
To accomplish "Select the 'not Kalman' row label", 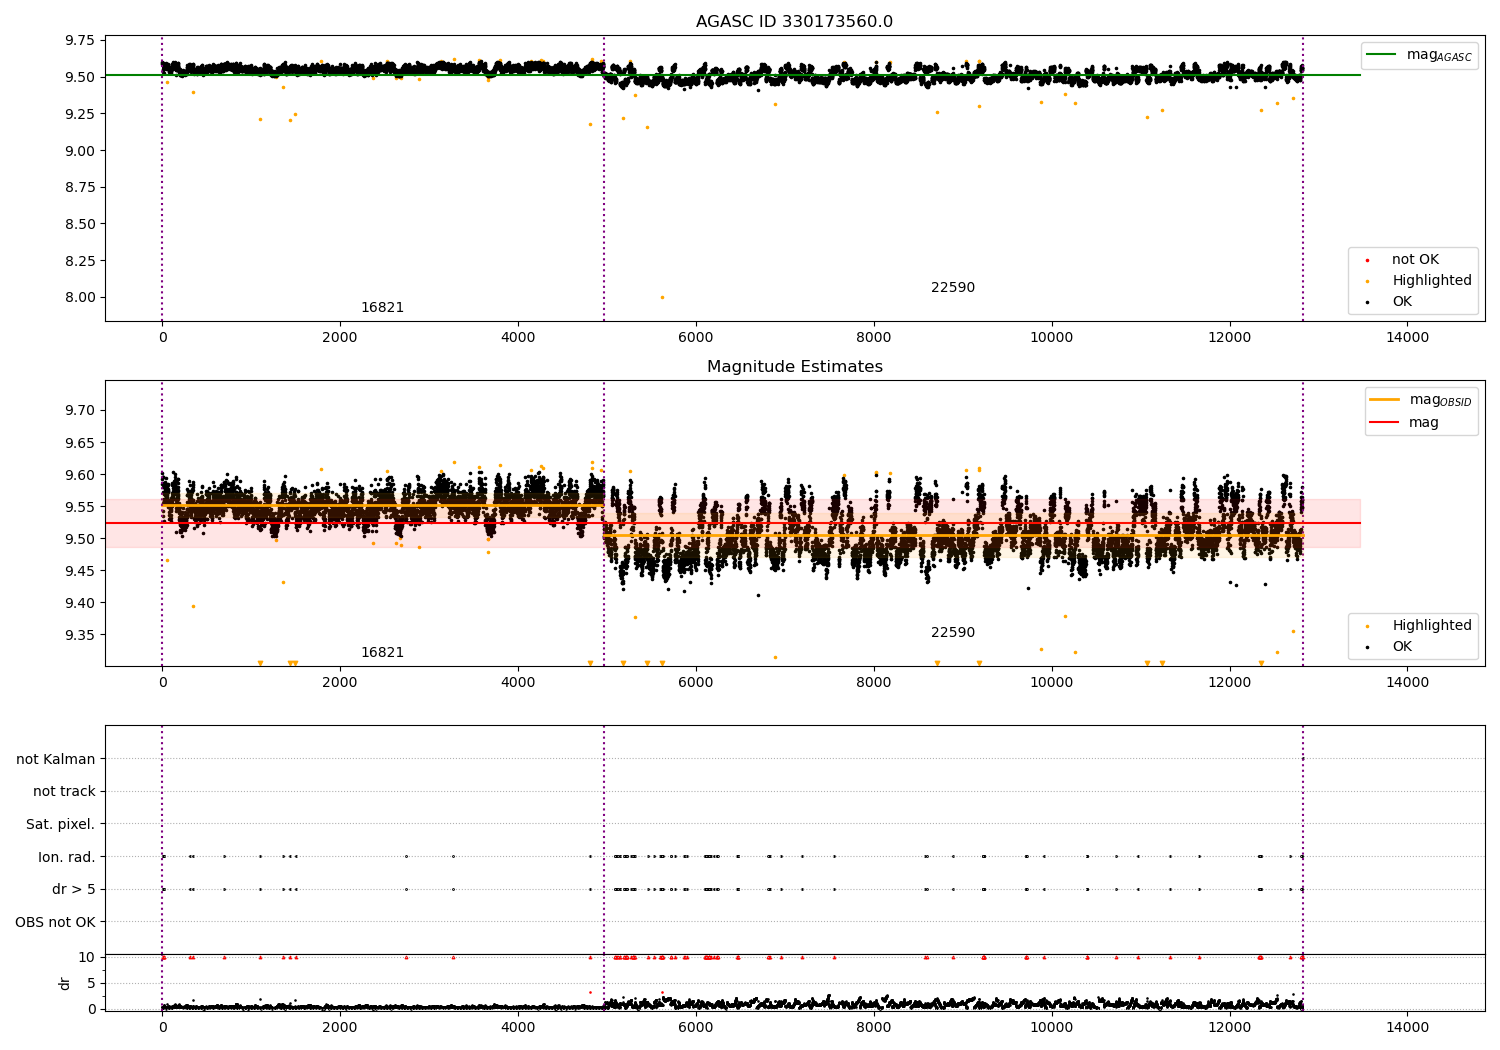I will pos(56,759).
